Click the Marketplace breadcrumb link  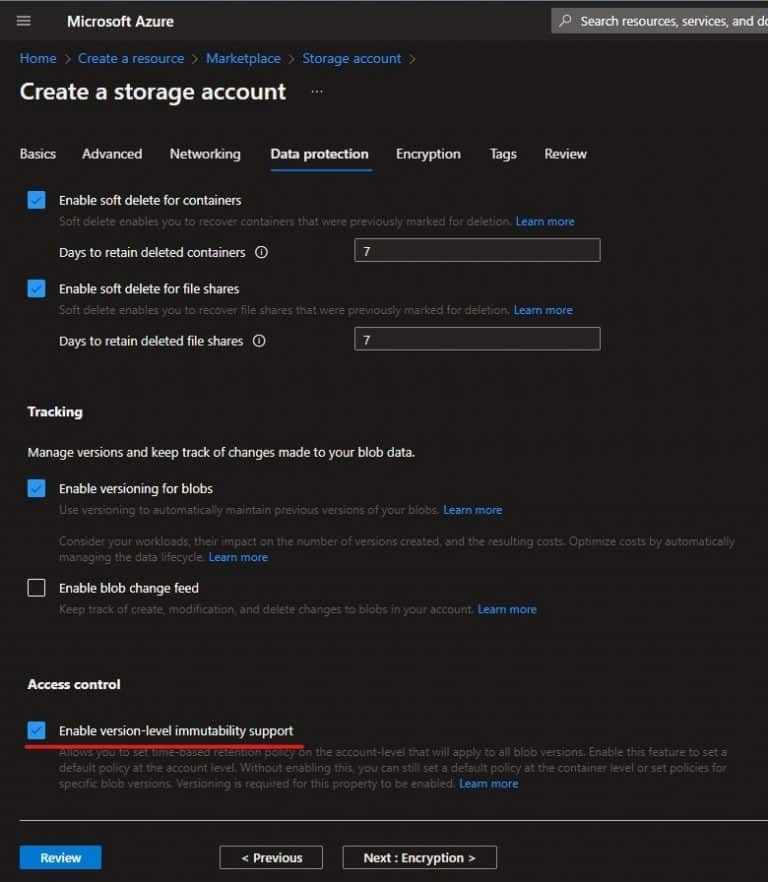pyautogui.click(x=243, y=58)
